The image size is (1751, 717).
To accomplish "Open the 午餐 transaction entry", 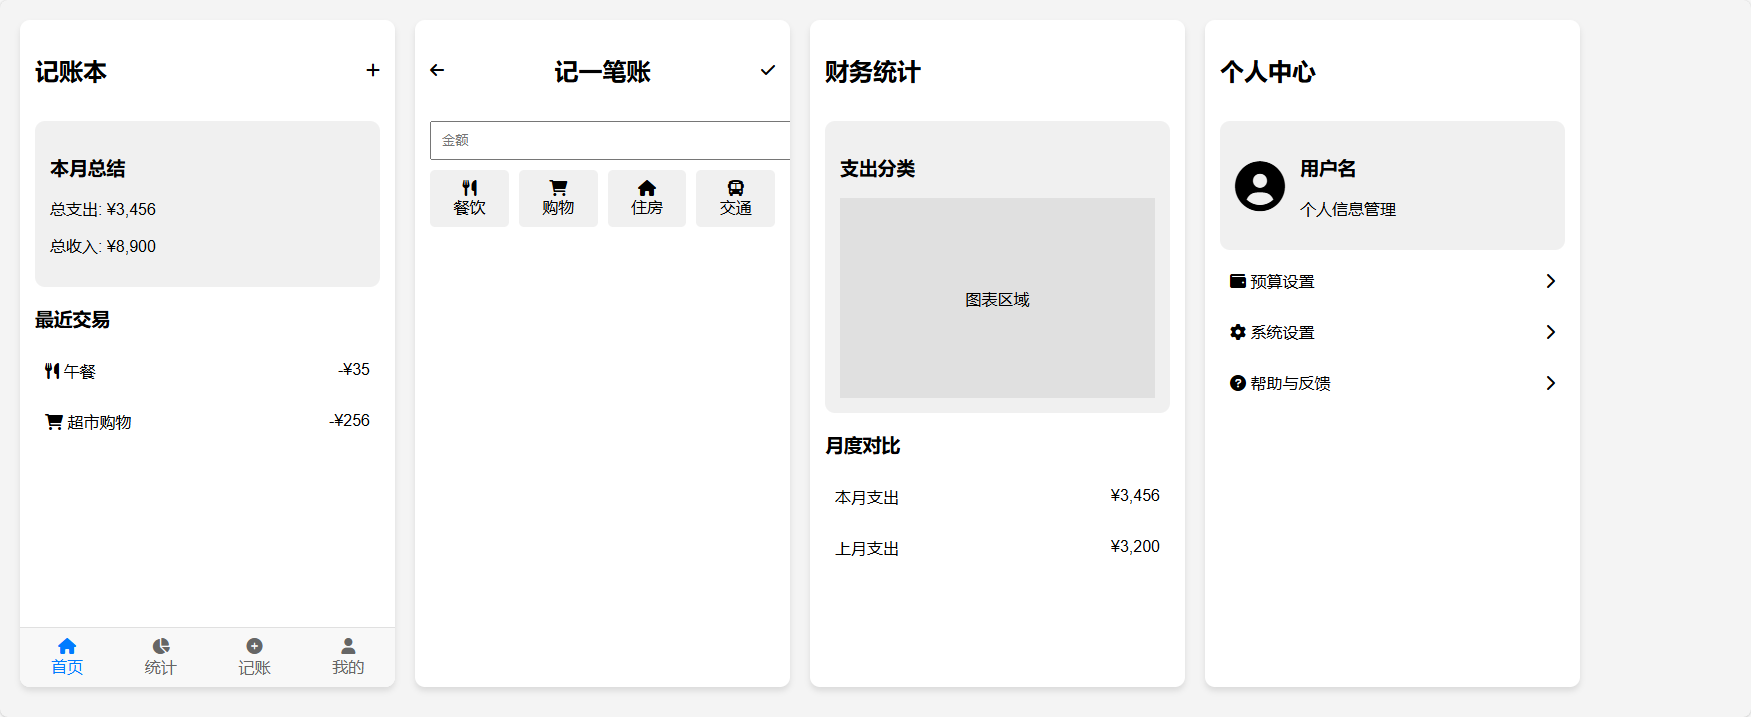I will tap(207, 371).
